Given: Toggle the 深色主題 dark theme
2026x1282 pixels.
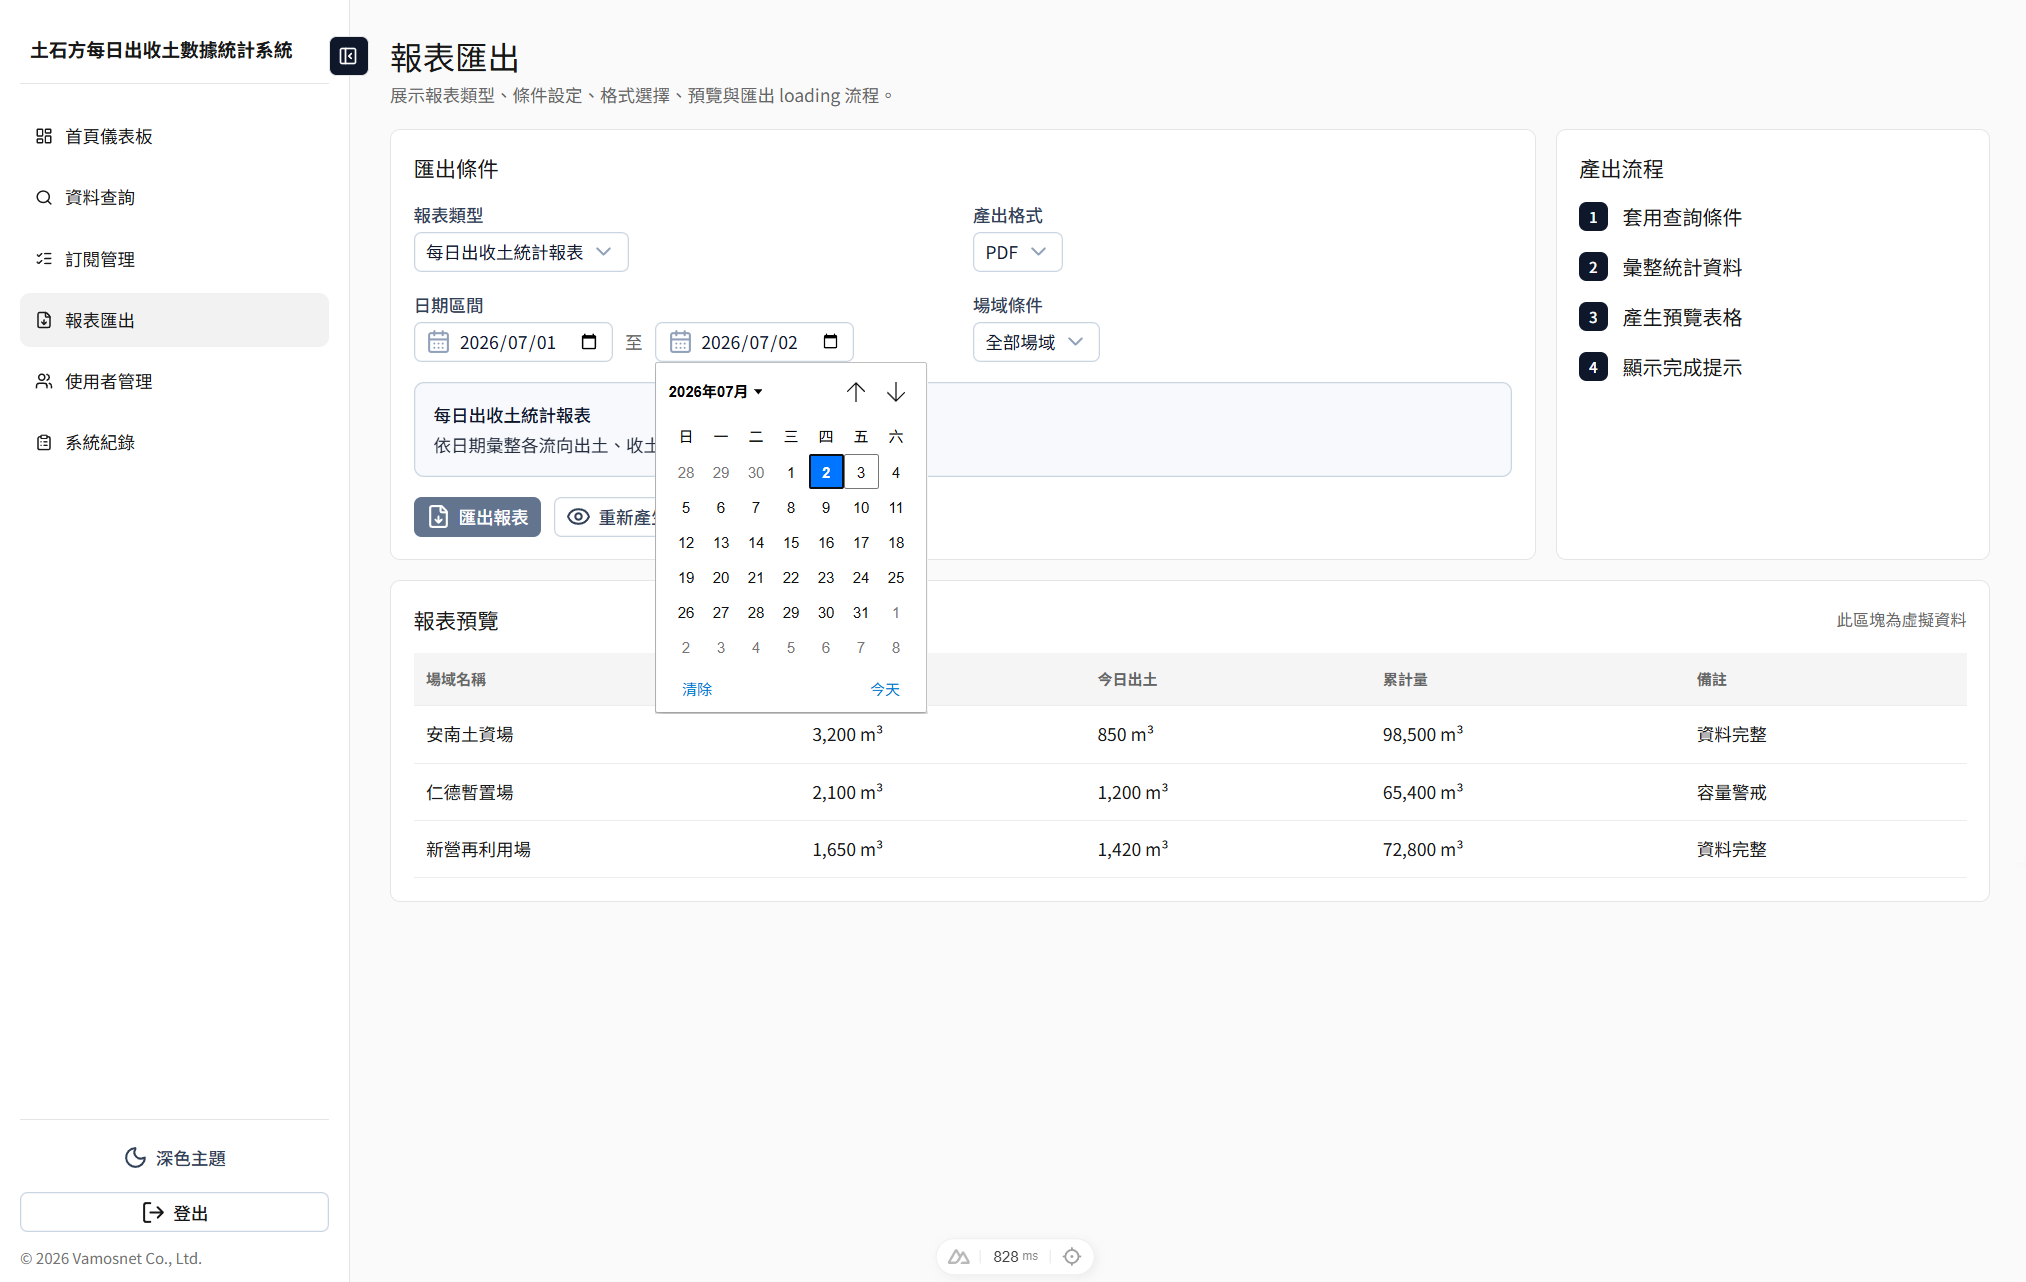Looking at the screenshot, I should pos(174,1158).
